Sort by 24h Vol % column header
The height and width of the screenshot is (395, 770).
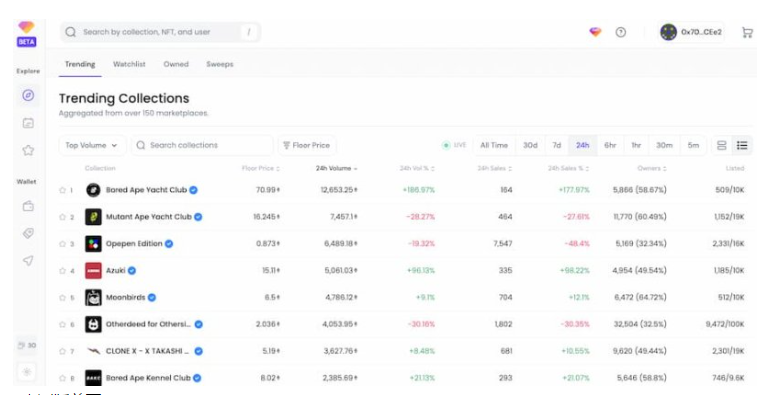[417, 169]
